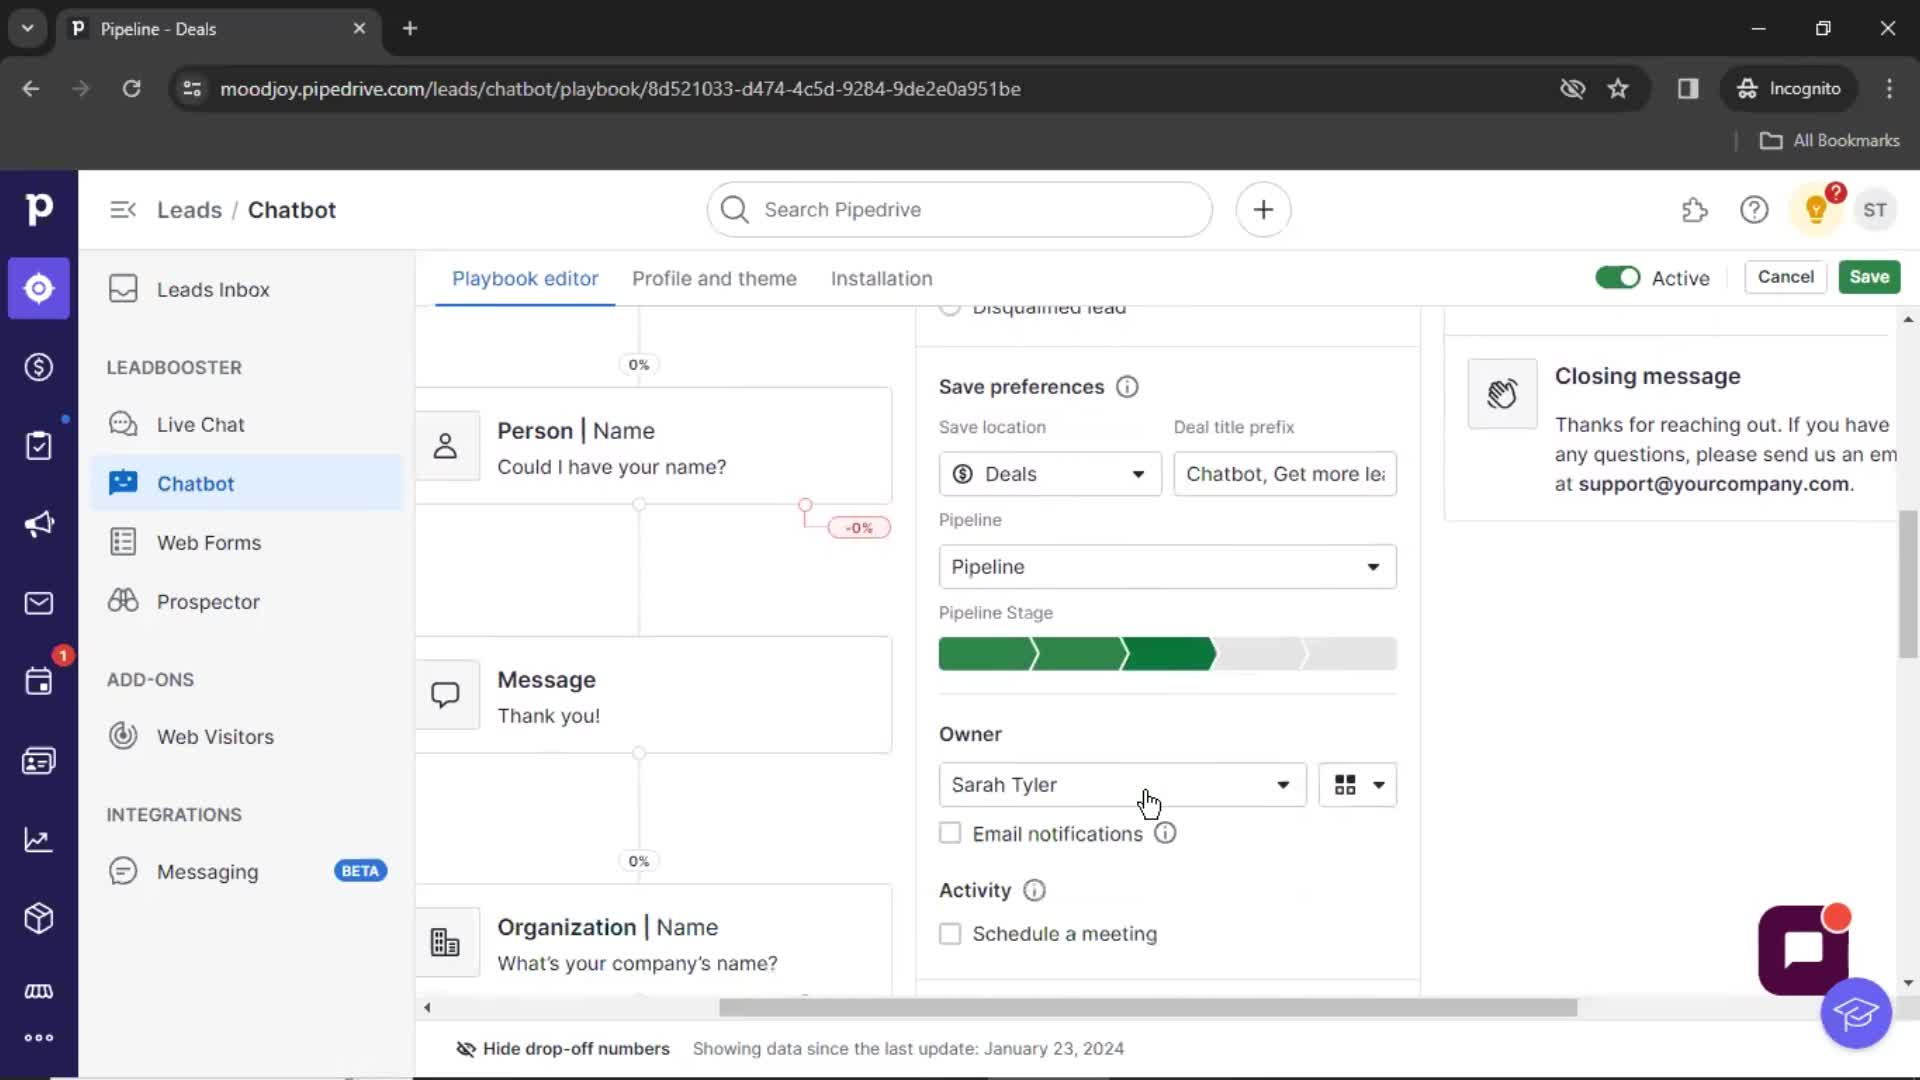
Task: Click the Save button
Action: click(x=1869, y=277)
